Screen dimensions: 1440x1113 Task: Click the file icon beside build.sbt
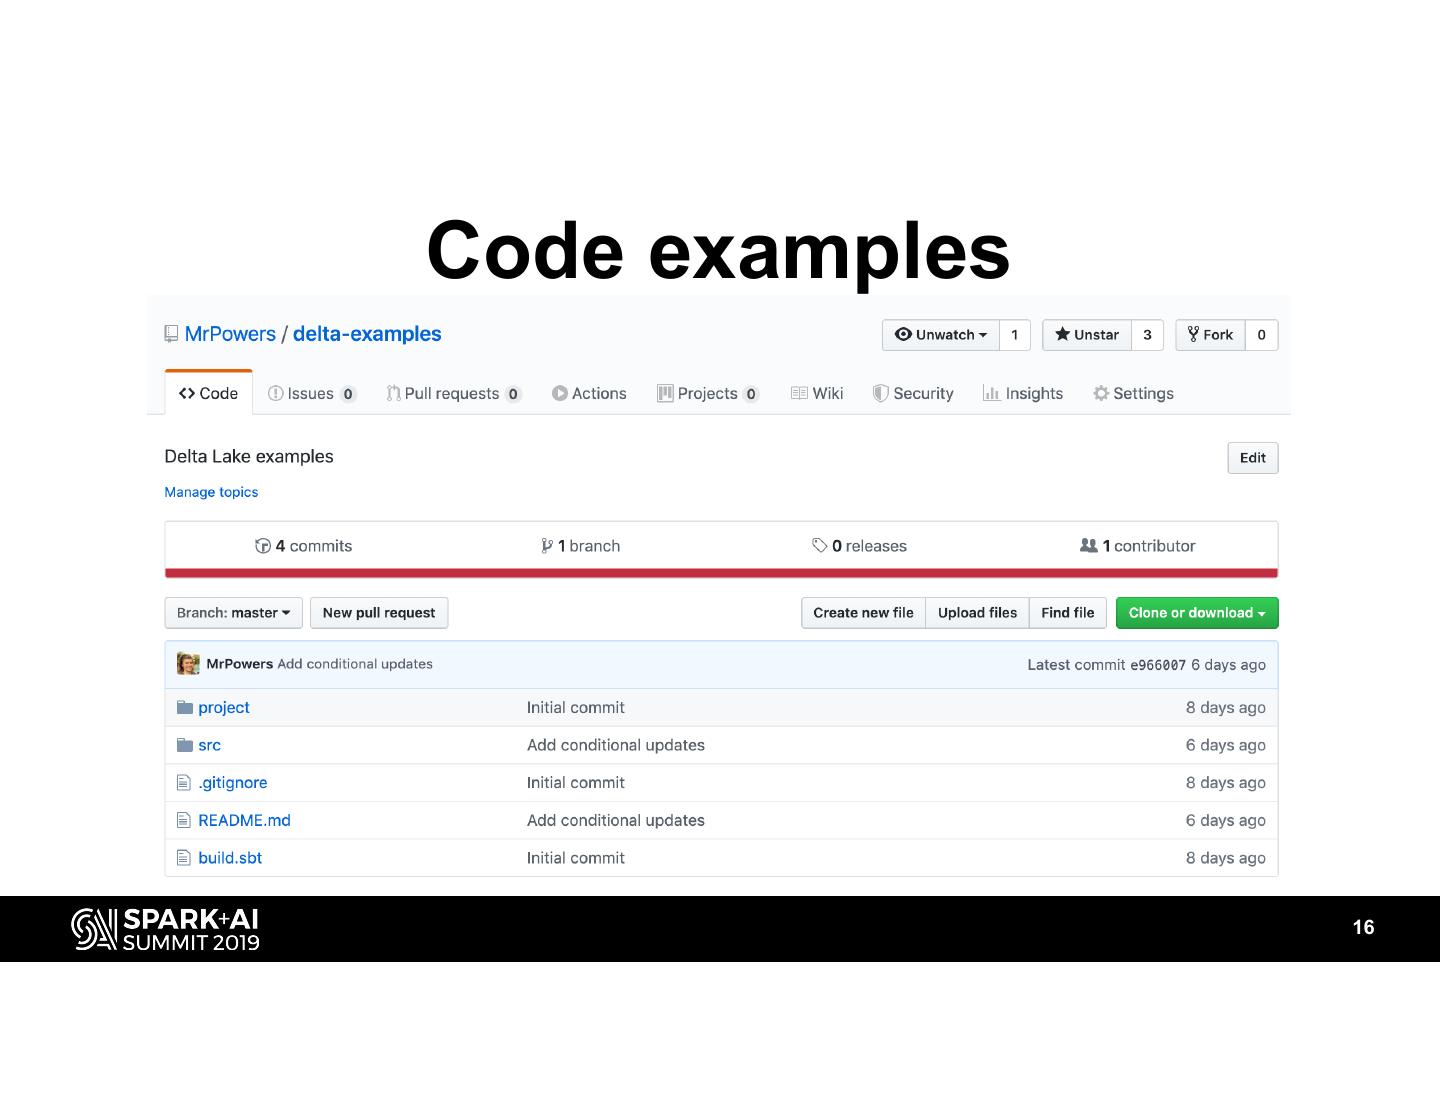click(x=185, y=858)
